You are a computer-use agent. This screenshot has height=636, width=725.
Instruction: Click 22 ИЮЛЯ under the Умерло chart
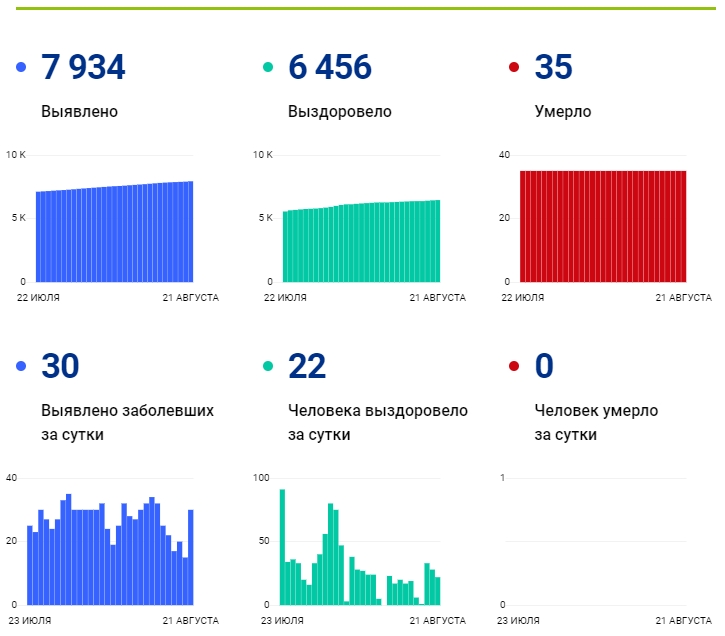tap(522, 298)
